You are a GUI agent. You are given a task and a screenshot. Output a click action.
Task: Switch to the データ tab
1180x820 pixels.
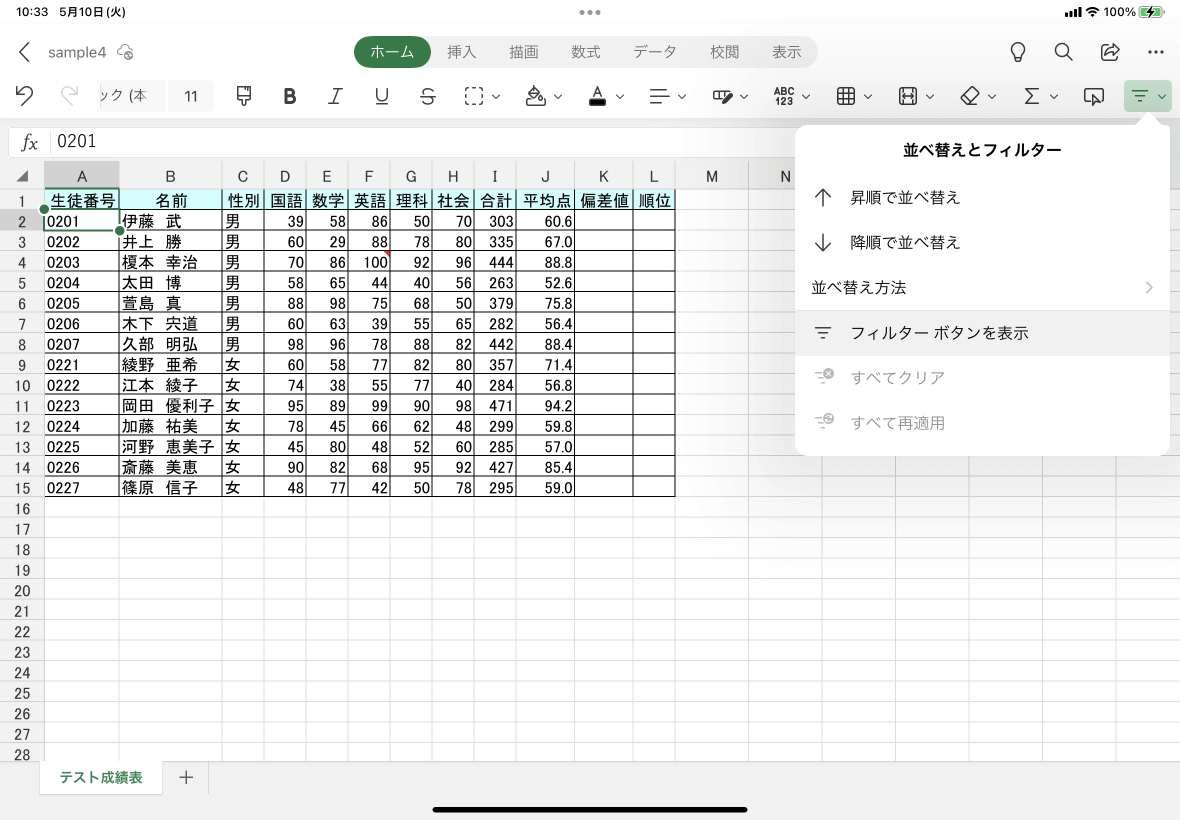tap(655, 52)
